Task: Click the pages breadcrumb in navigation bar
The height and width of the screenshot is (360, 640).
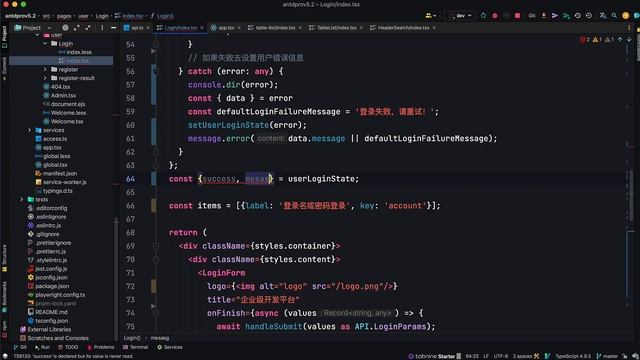Action: 64,16
